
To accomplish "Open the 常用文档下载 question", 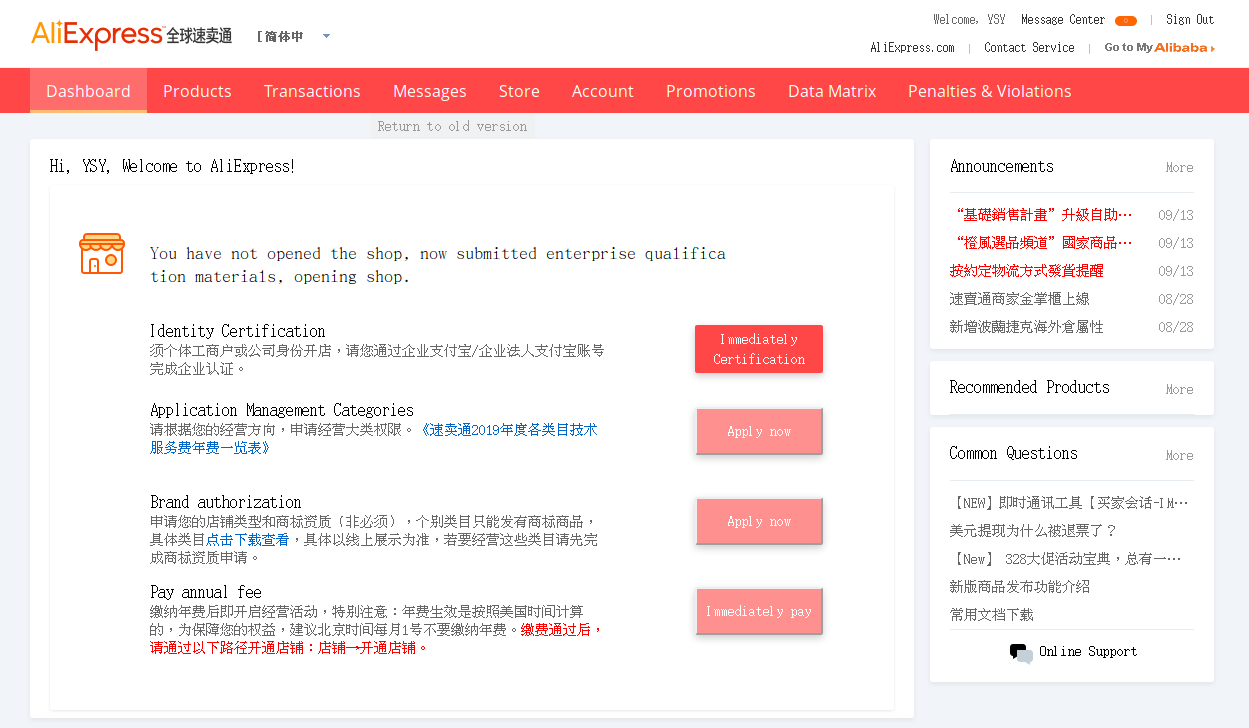I will pos(991,614).
